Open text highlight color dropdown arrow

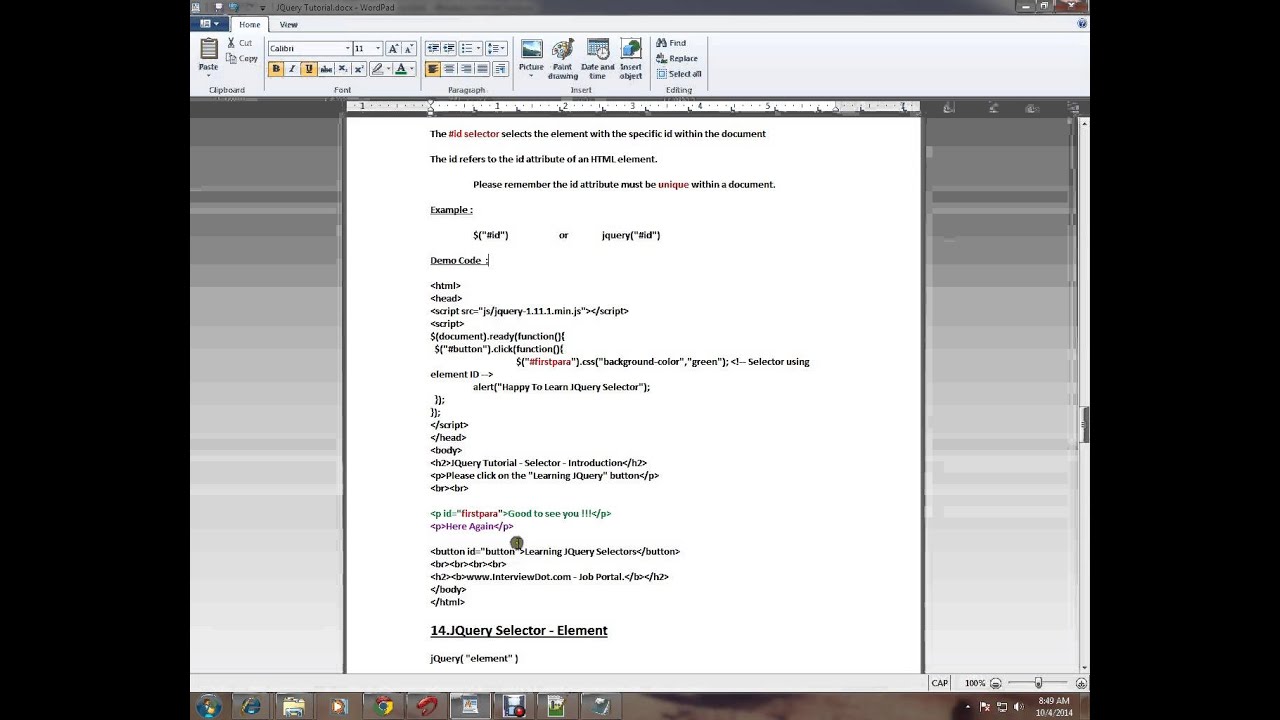388,69
